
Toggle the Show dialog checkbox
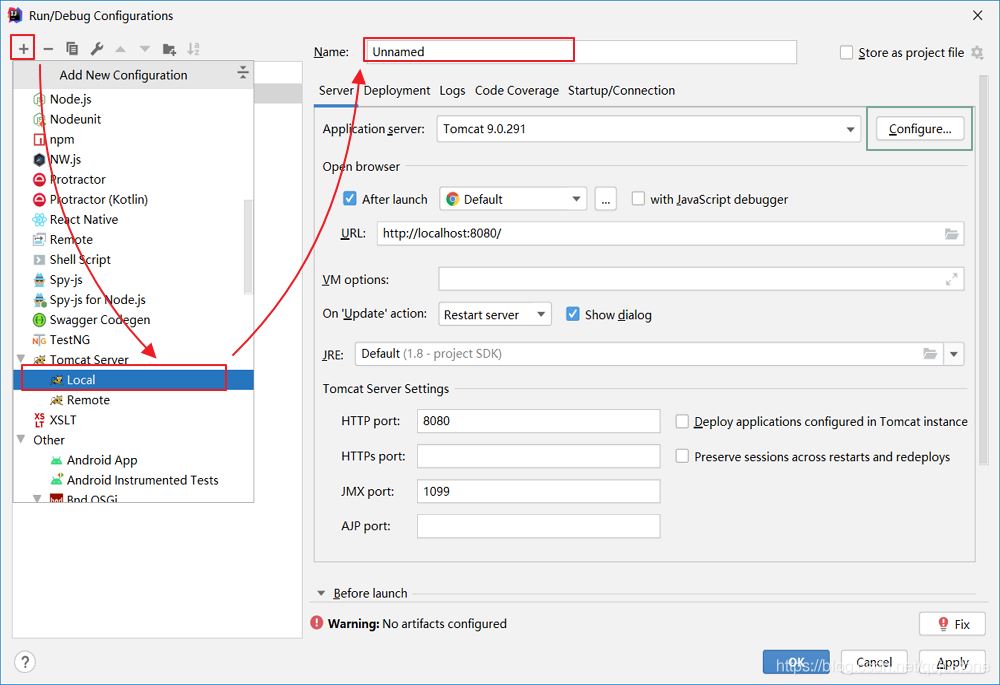(x=573, y=314)
